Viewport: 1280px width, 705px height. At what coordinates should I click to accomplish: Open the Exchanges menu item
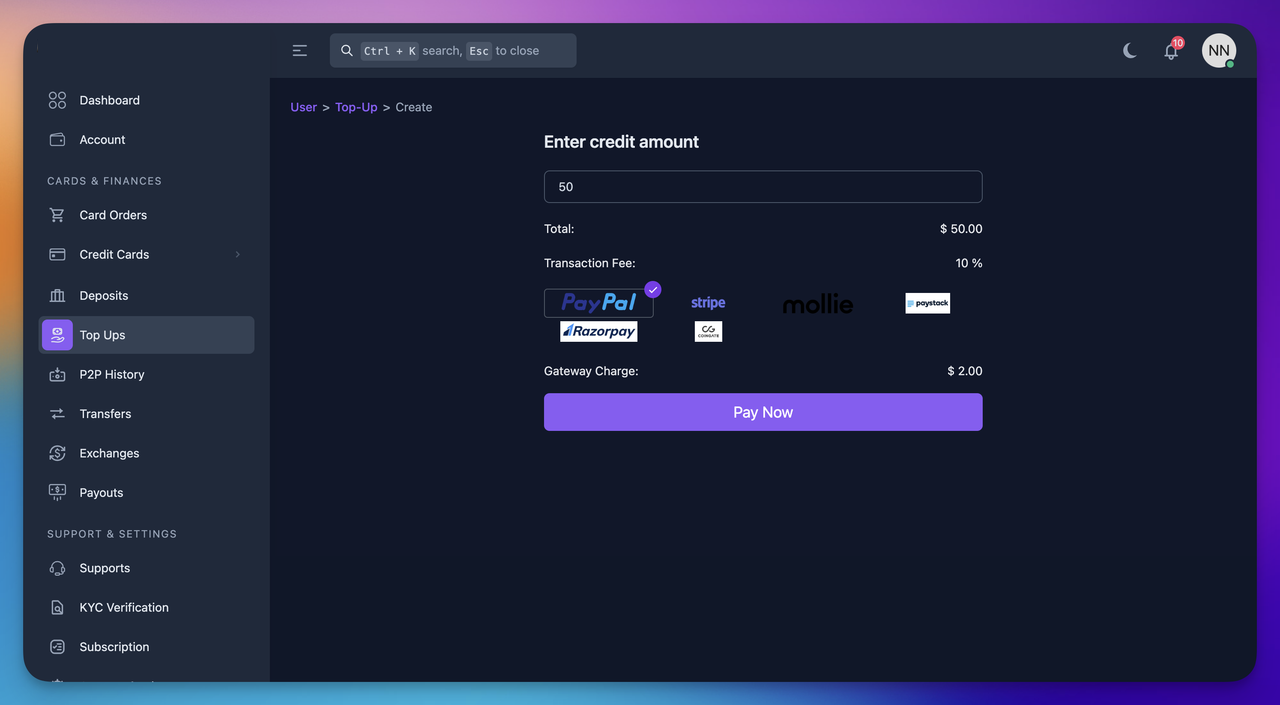click(x=146, y=453)
